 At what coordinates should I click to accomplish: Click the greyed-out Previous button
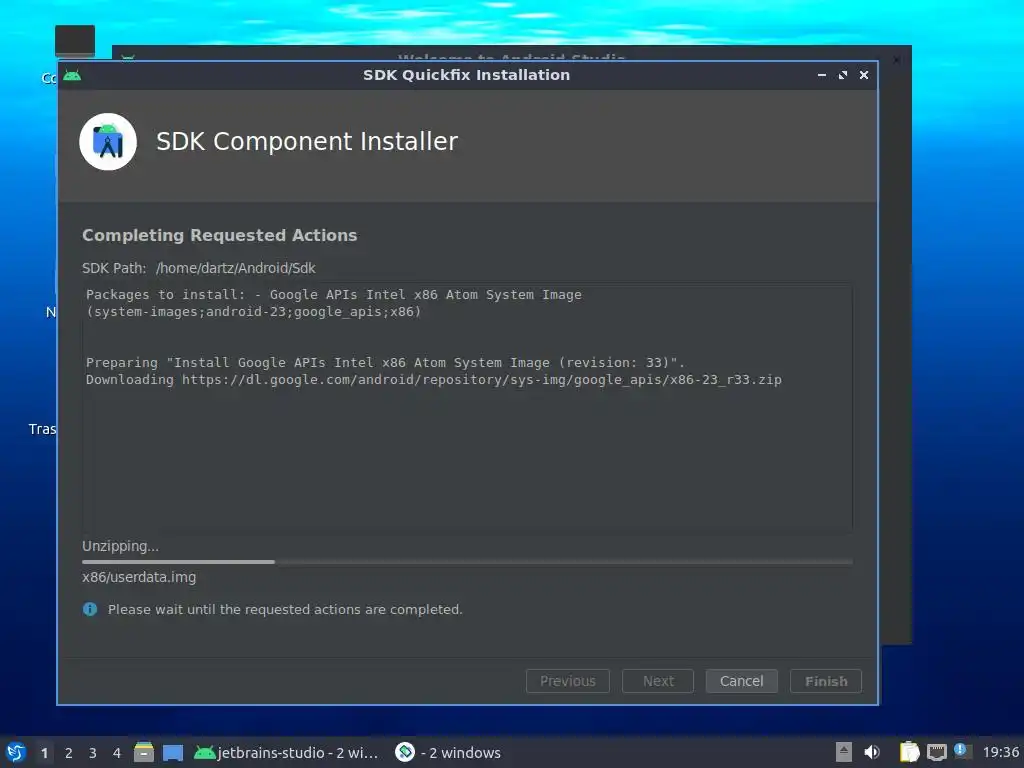coord(568,680)
